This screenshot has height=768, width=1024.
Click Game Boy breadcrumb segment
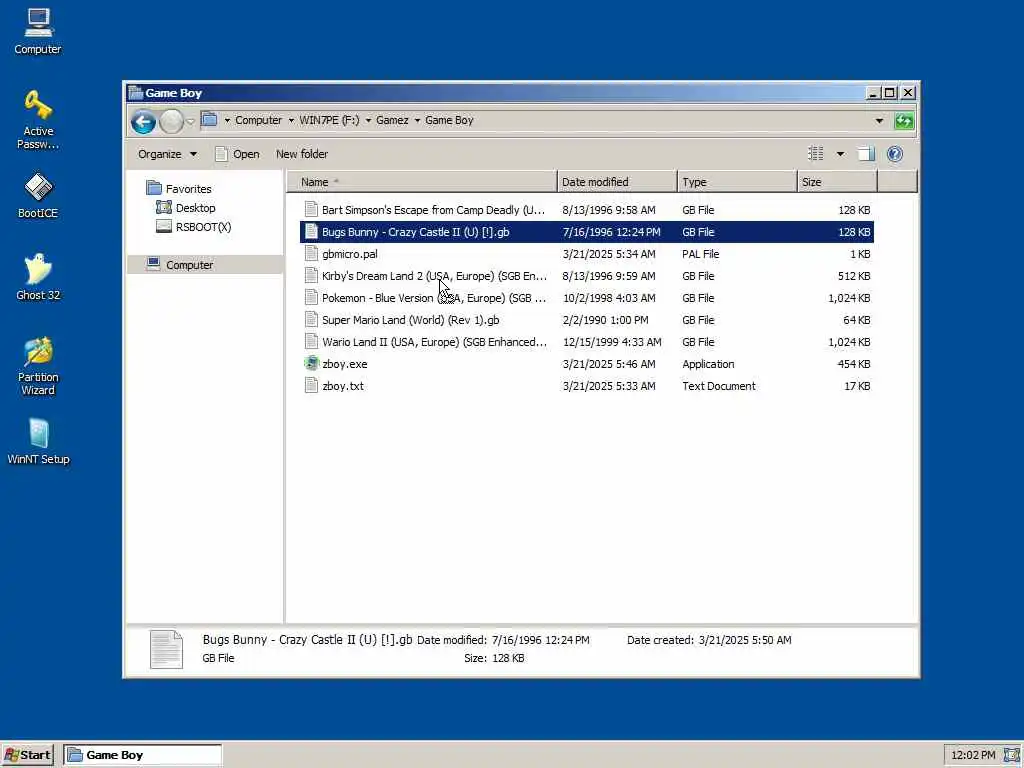(449, 120)
